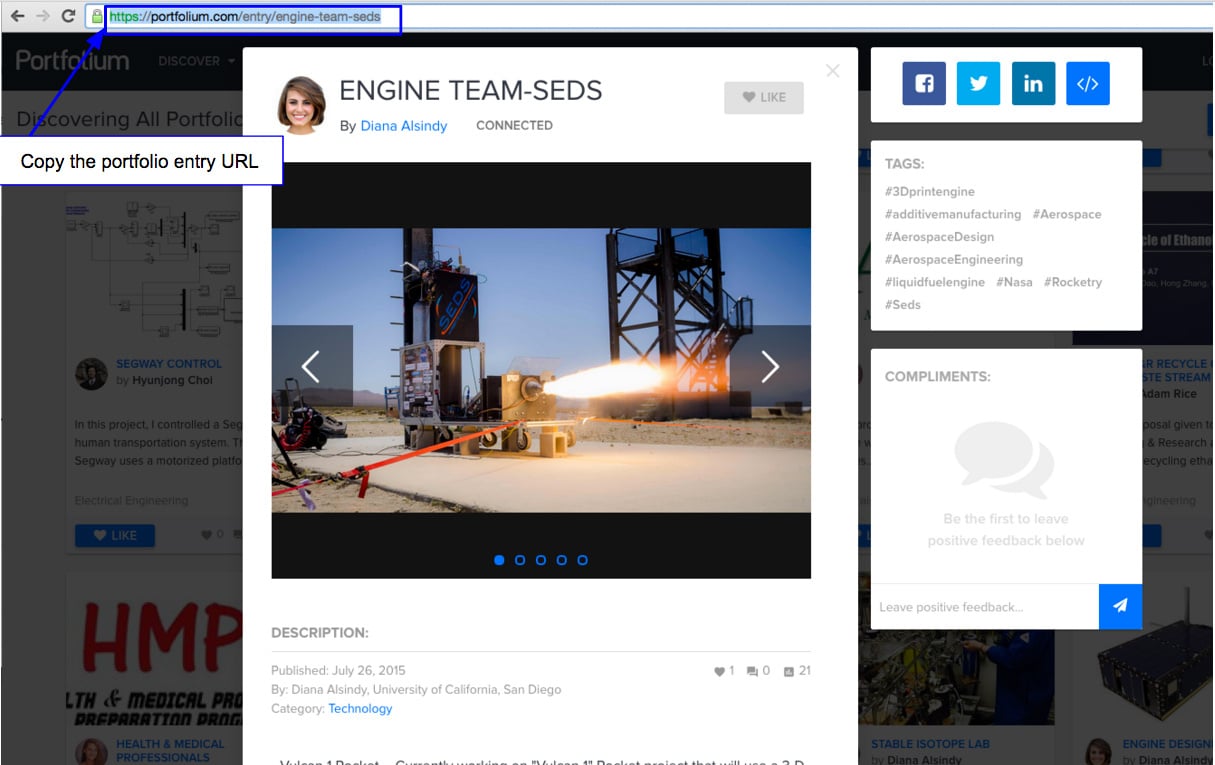Share entry on LinkedIn
This screenshot has width=1215, height=765.
click(1033, 84)
